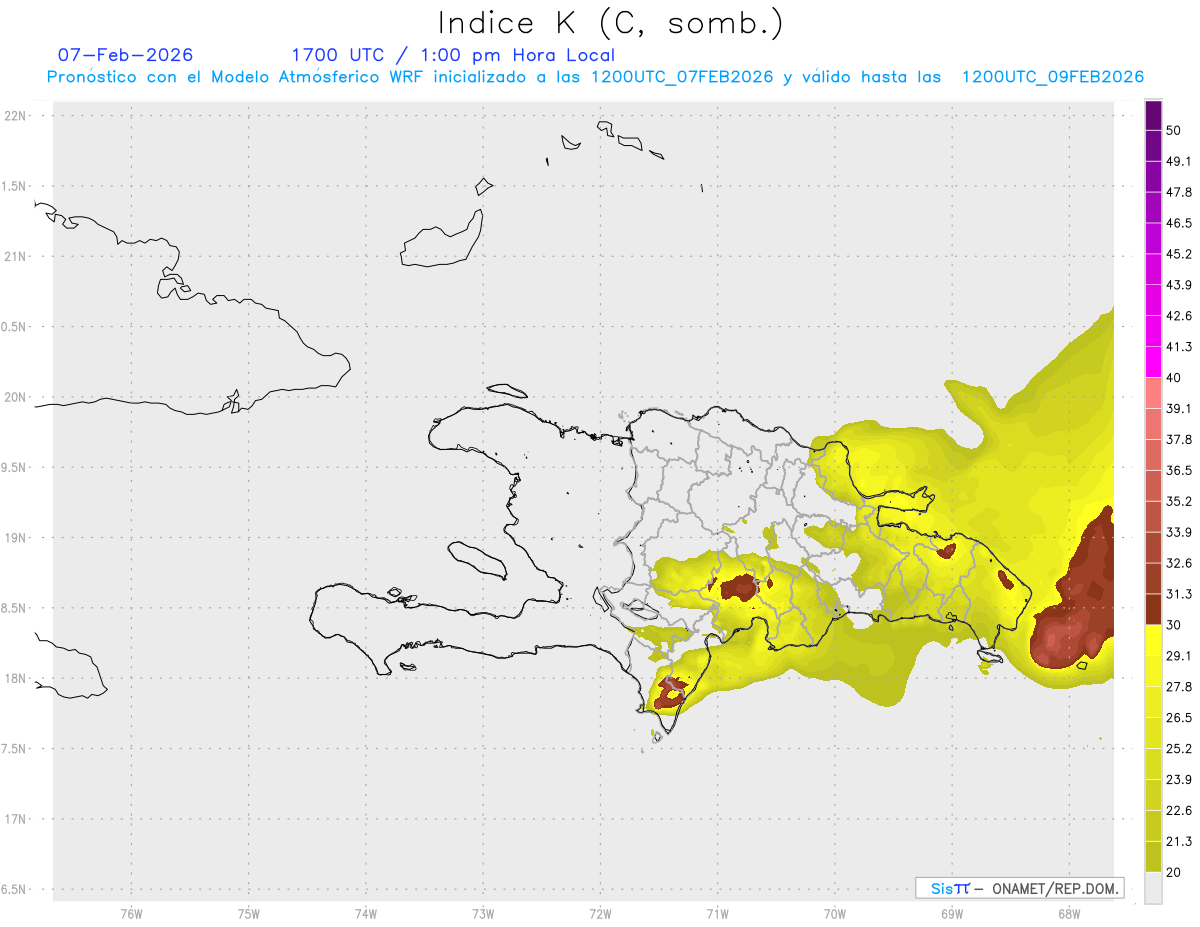Click the colorbar value '25.2'
This screenshot has height=927, width=1200.
point(1179,749)
